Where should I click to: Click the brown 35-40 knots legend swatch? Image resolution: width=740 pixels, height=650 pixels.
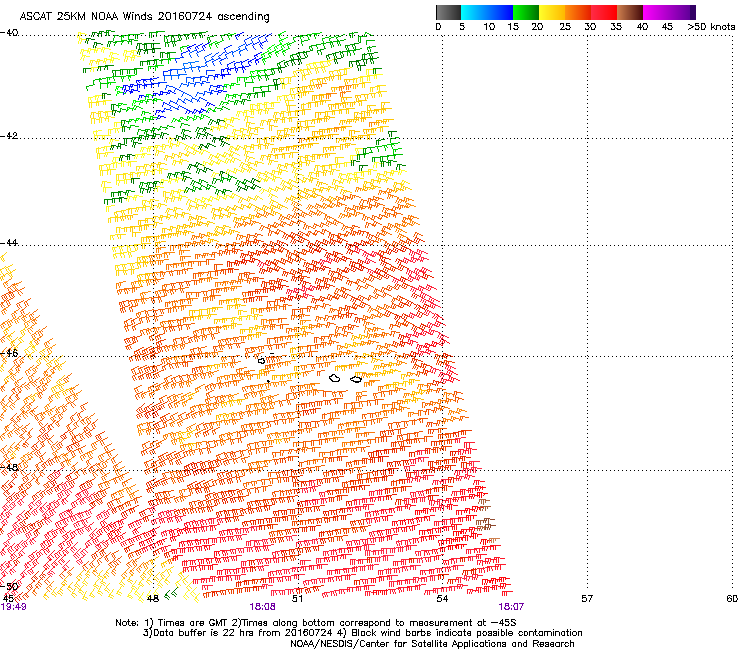[x=630, y=12]
